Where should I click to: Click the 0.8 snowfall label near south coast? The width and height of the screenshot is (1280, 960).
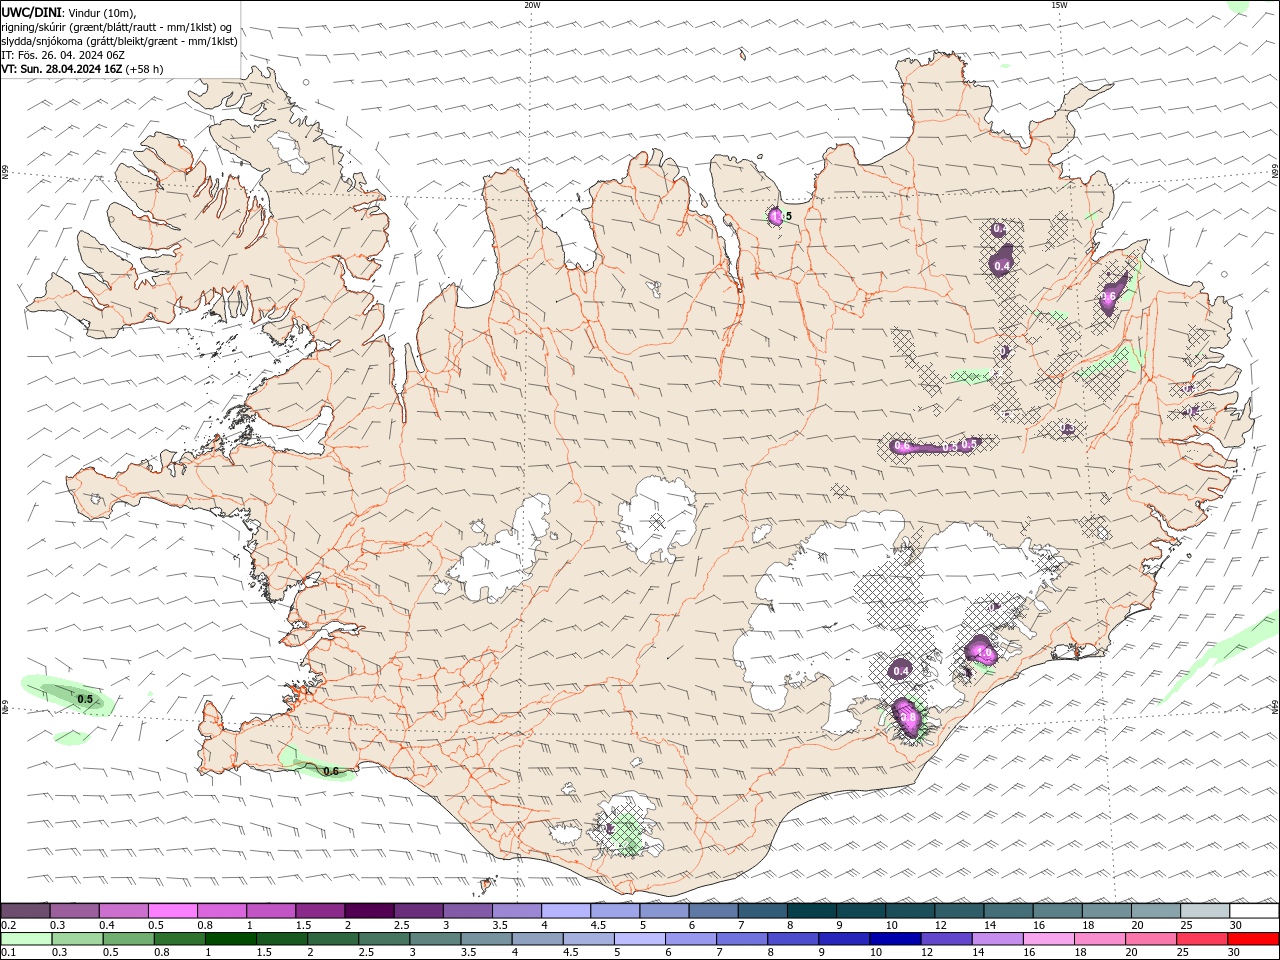coord(909,716)
